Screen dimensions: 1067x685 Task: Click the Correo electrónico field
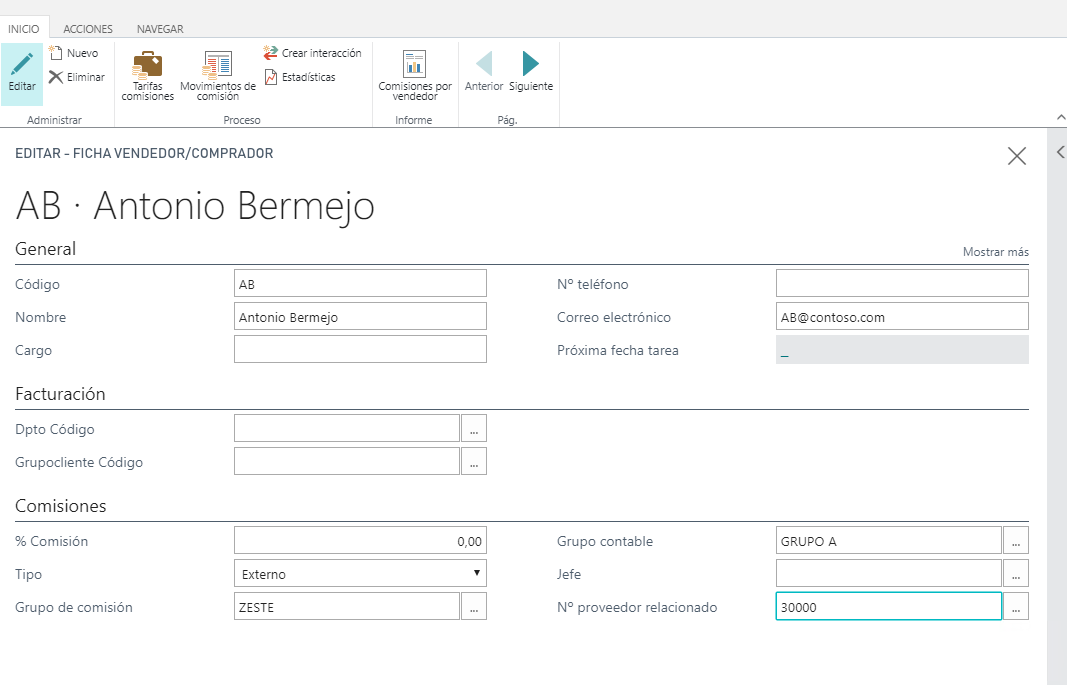click(x=902, y=316)
